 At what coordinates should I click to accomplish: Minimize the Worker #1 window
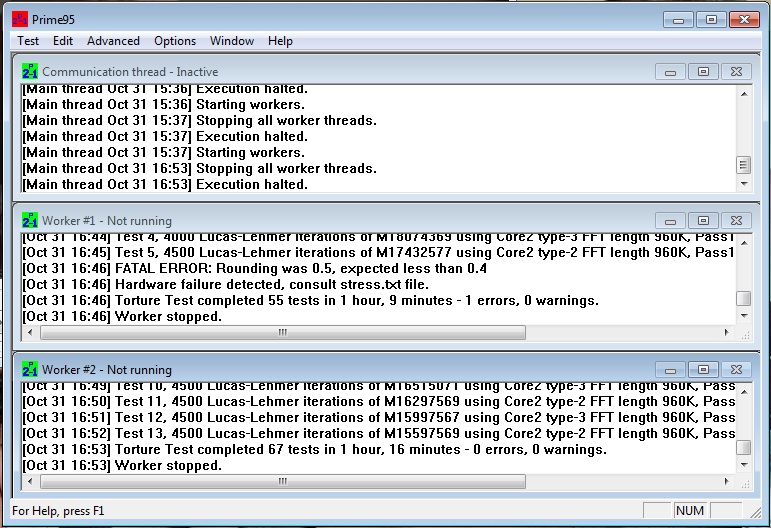pyautogui.click(x=670, y=221)
